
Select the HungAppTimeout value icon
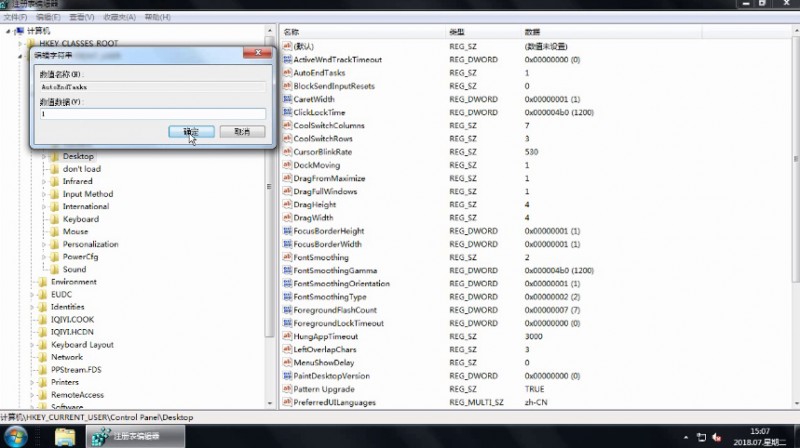[x=287, y=336]
